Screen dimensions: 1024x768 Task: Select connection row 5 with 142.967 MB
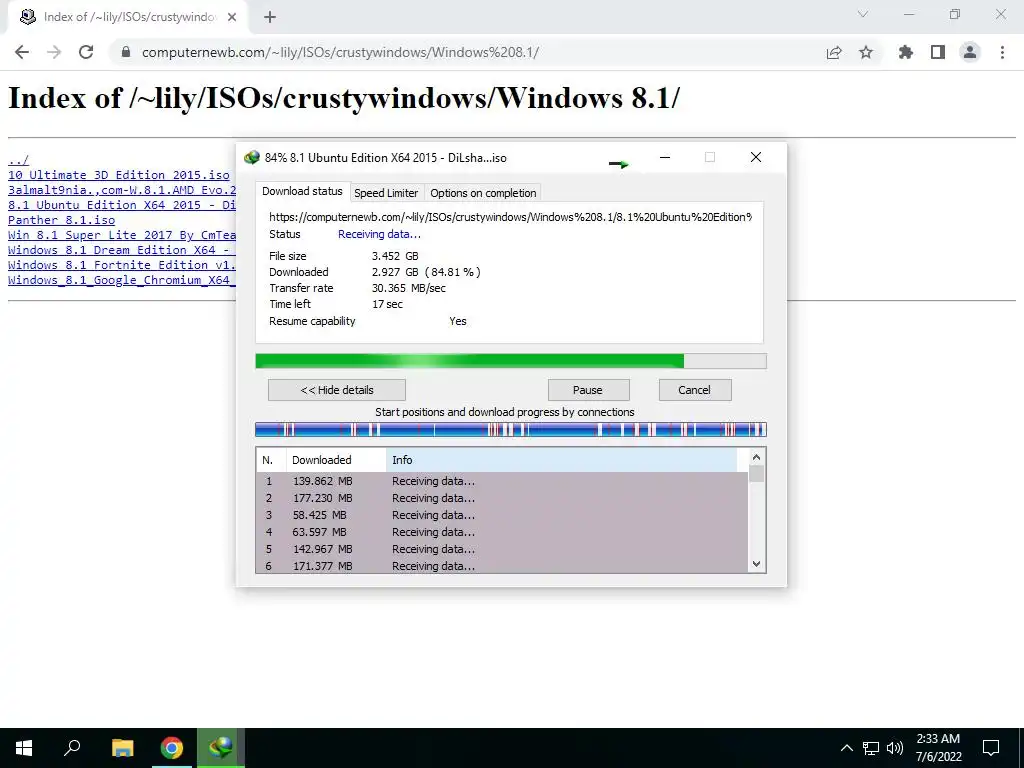[502, 549]
